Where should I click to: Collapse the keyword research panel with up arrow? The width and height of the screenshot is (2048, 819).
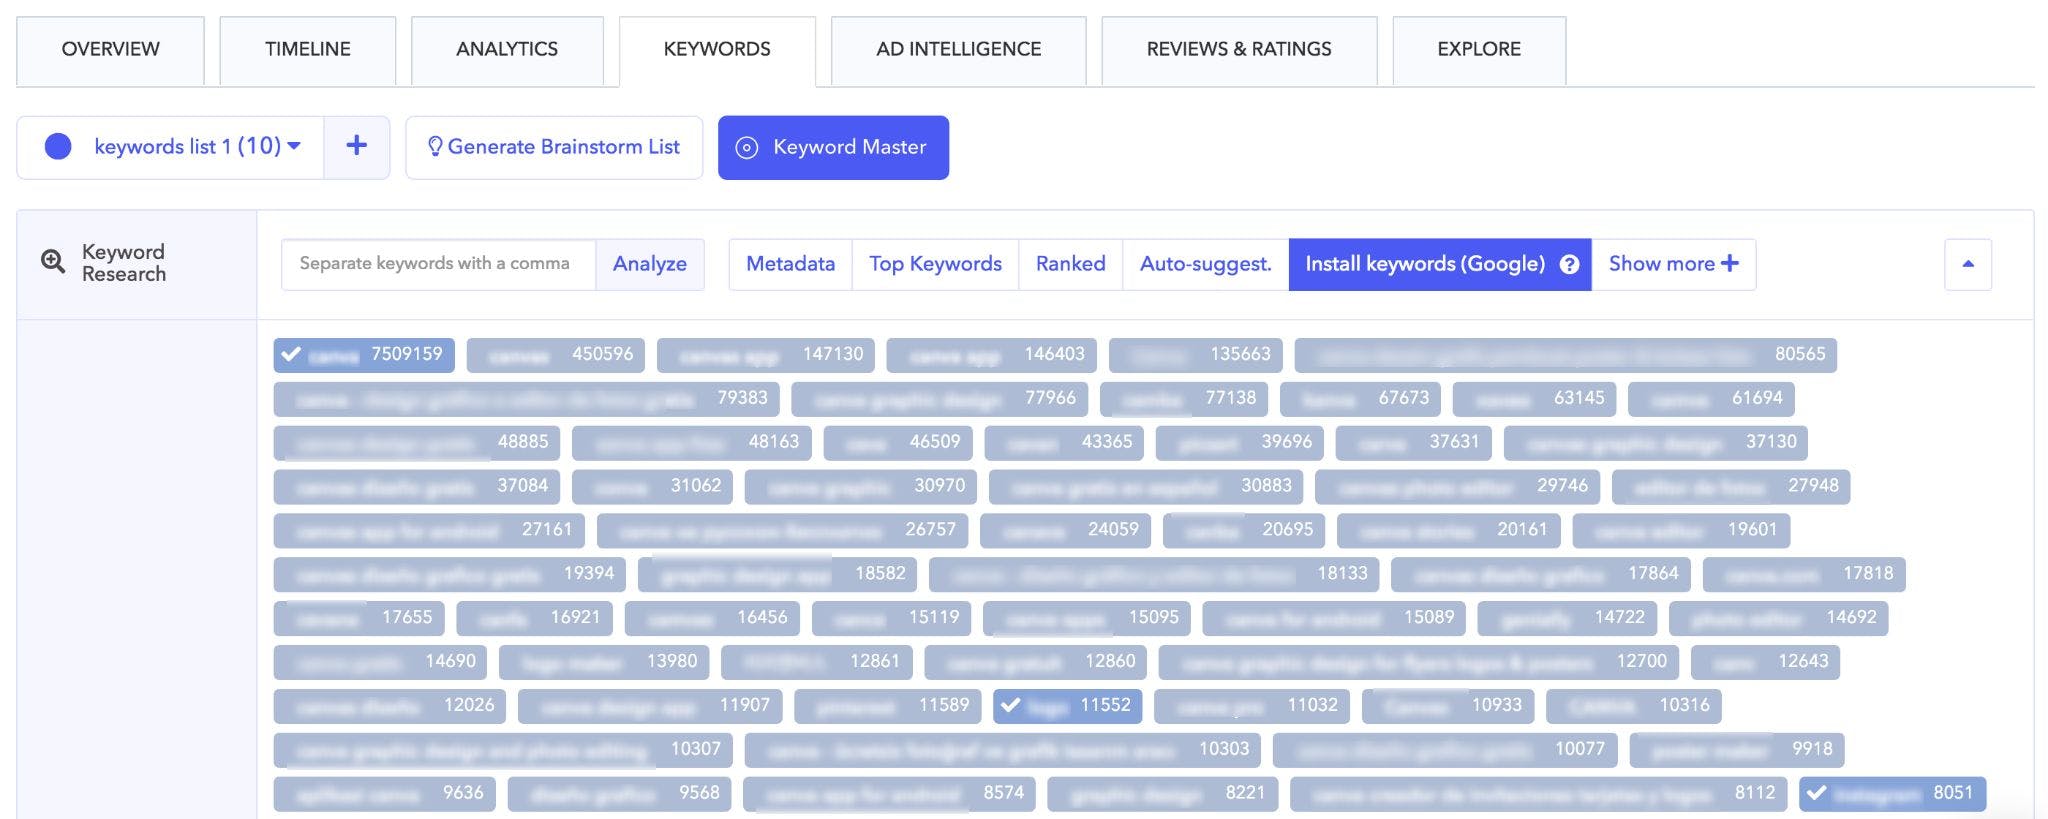pos(1967,264)
